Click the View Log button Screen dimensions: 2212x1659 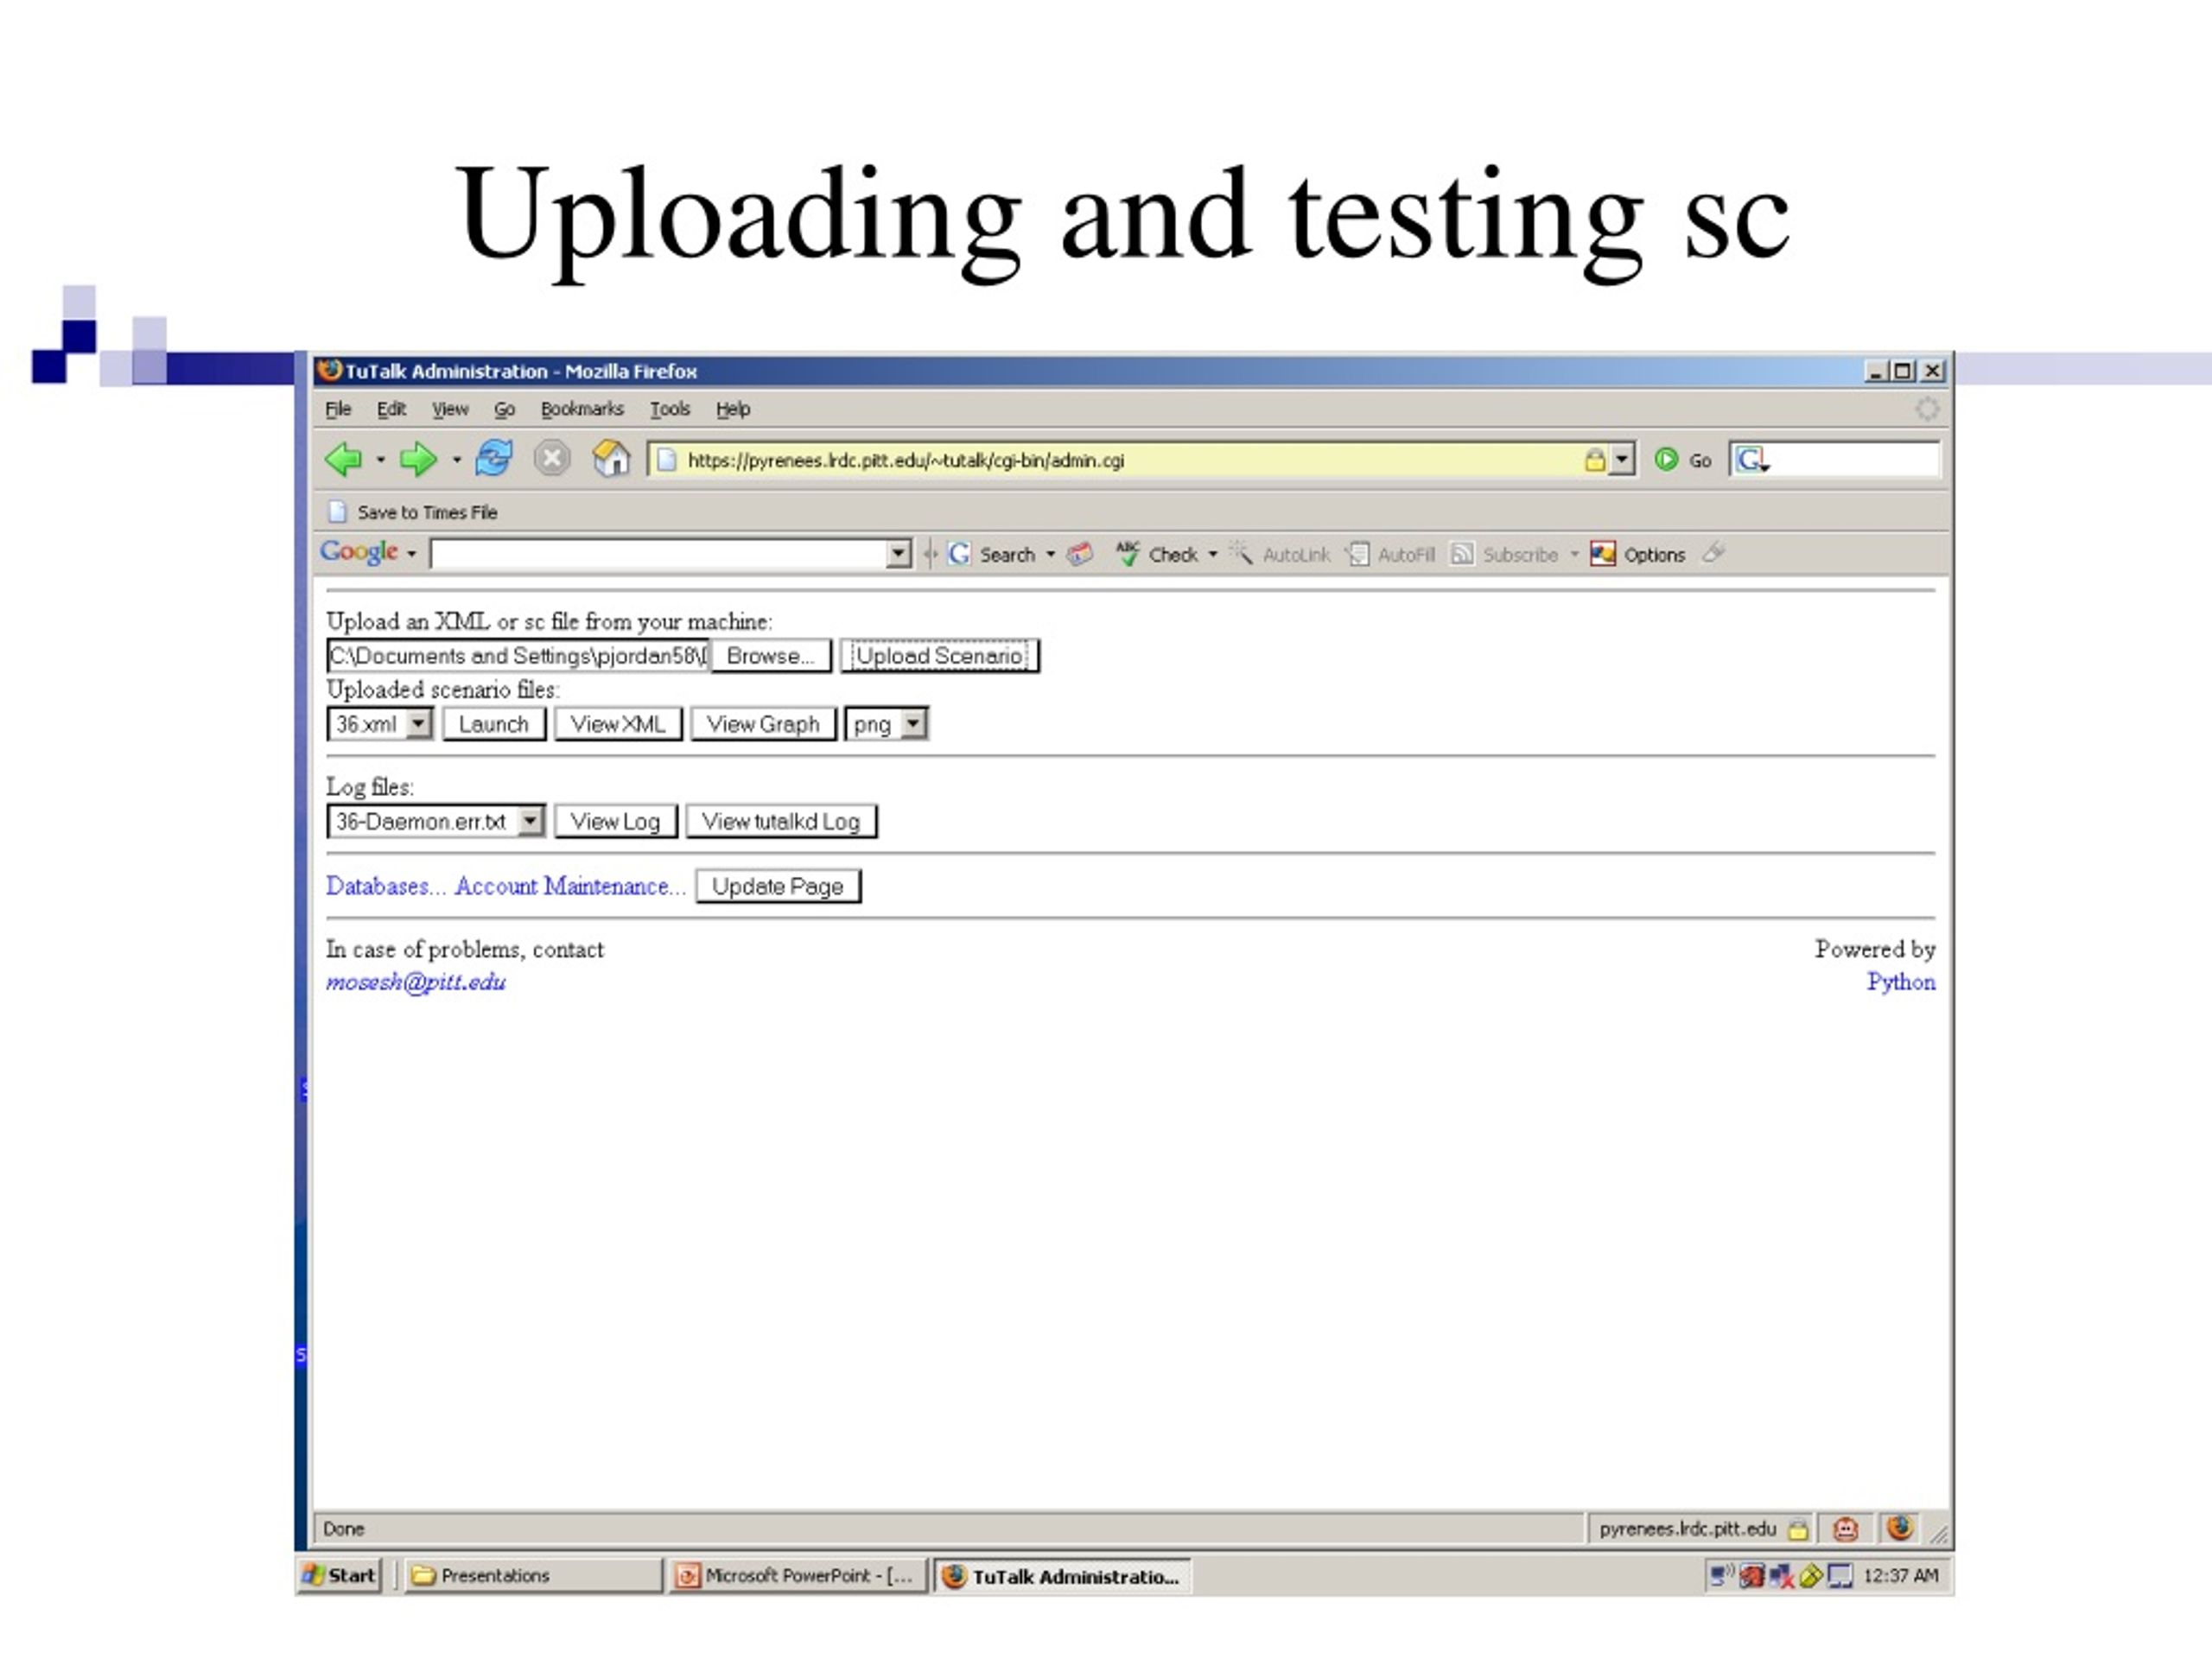click(x=616, y=822)
